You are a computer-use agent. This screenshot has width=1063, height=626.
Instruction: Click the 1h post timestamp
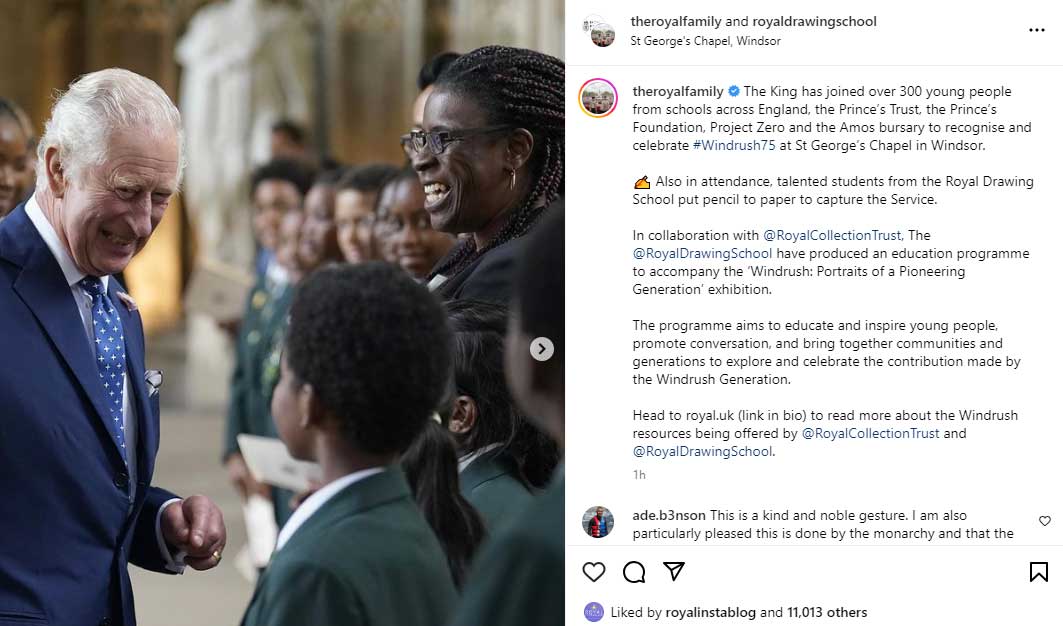coord(639,475)
